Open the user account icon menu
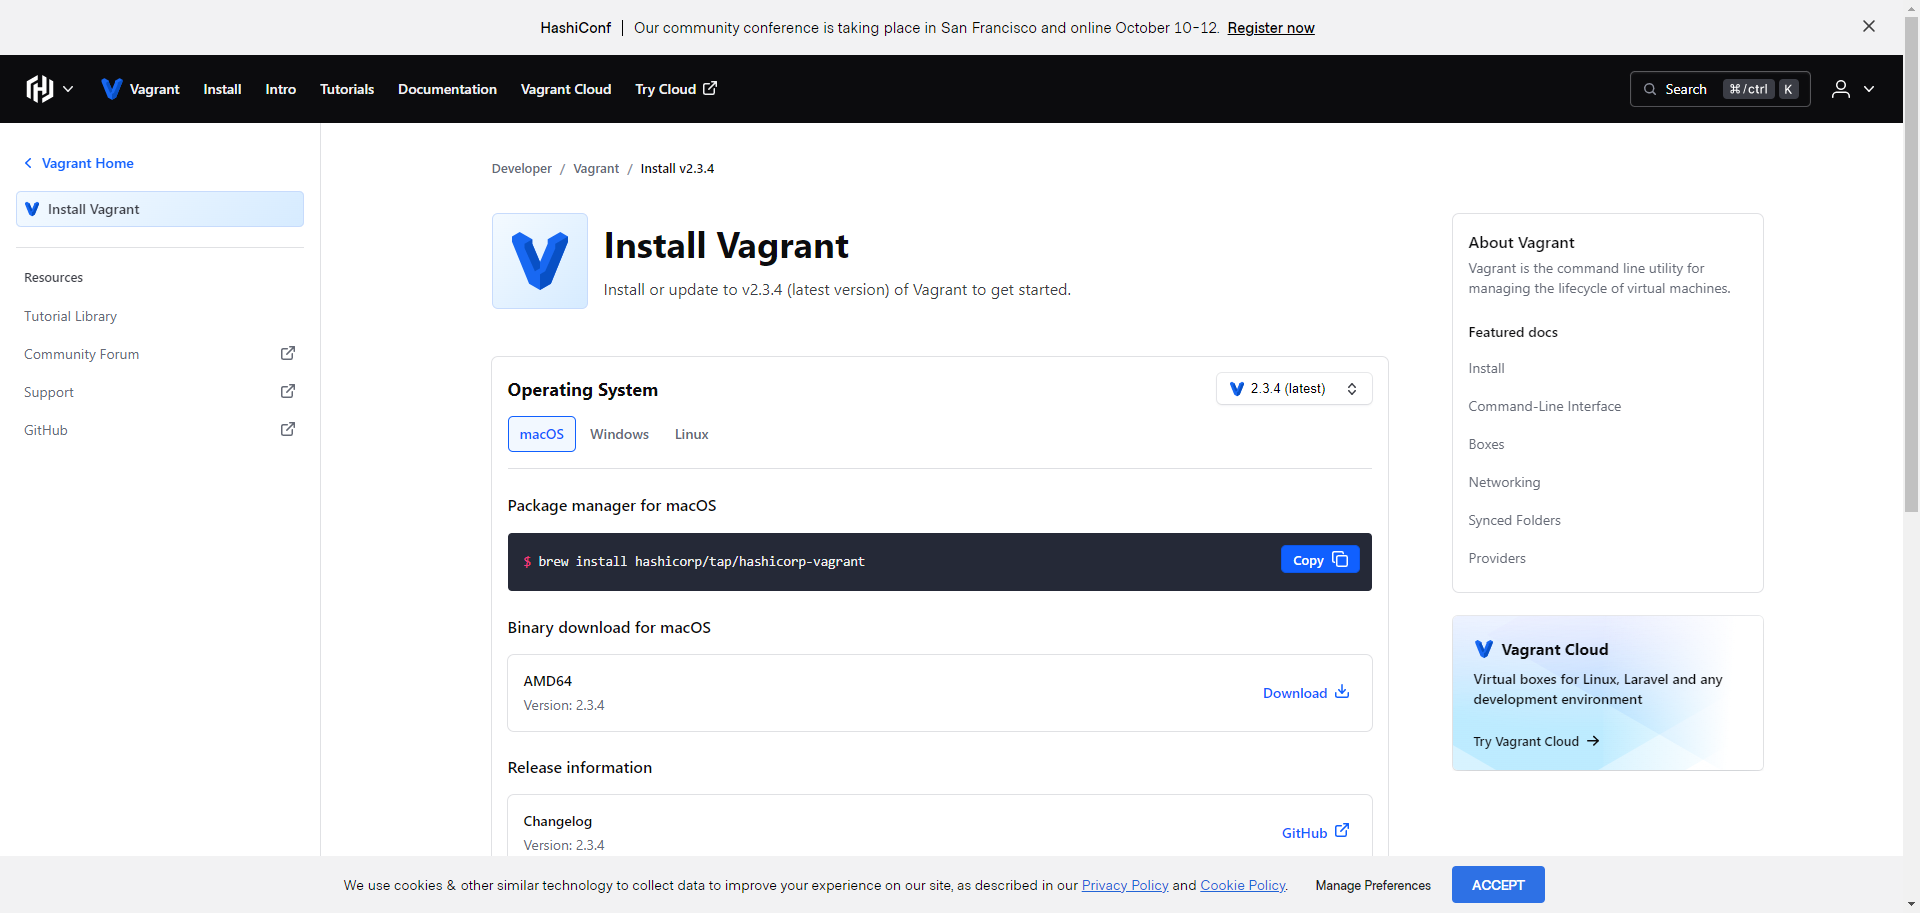 (1840, 89)
